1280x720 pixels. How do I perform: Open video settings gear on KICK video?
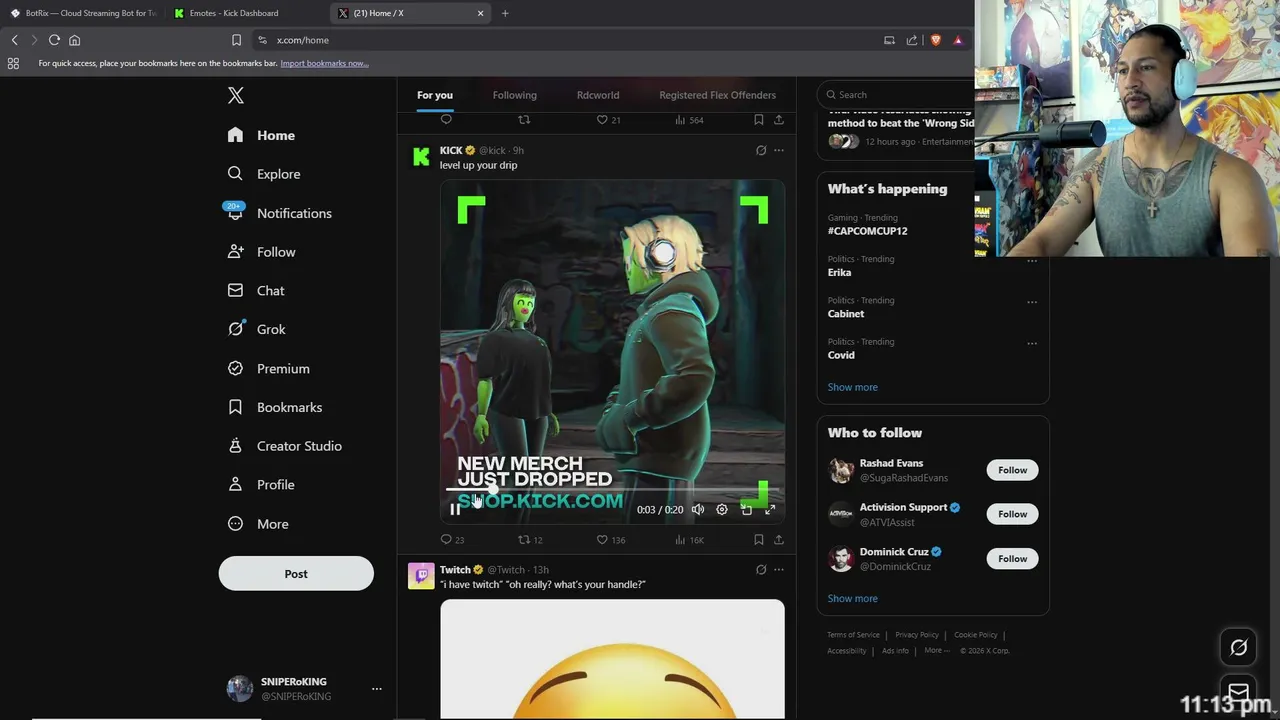(x=722, y=509)
